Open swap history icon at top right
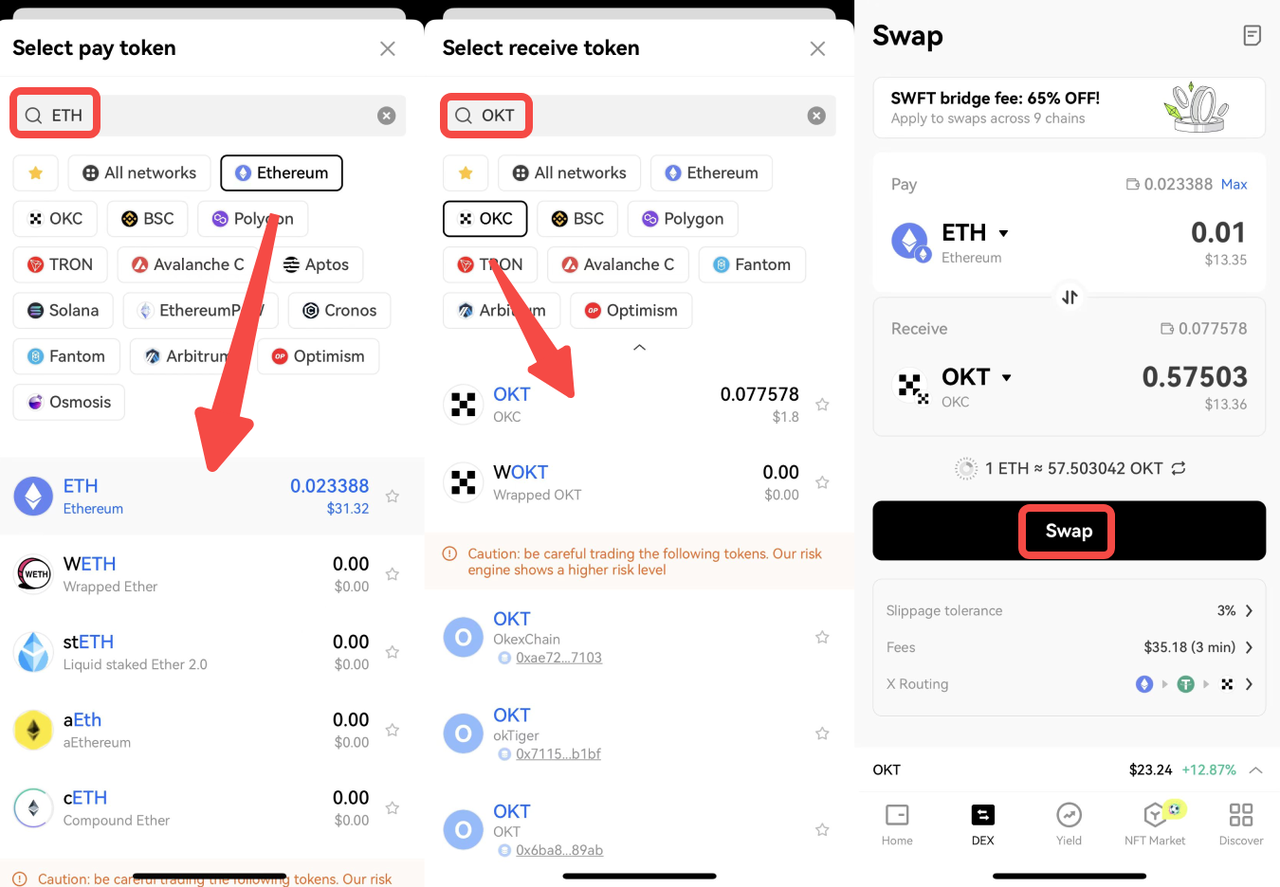Viewport: 1280px width, 887px height. [1251, 36]
